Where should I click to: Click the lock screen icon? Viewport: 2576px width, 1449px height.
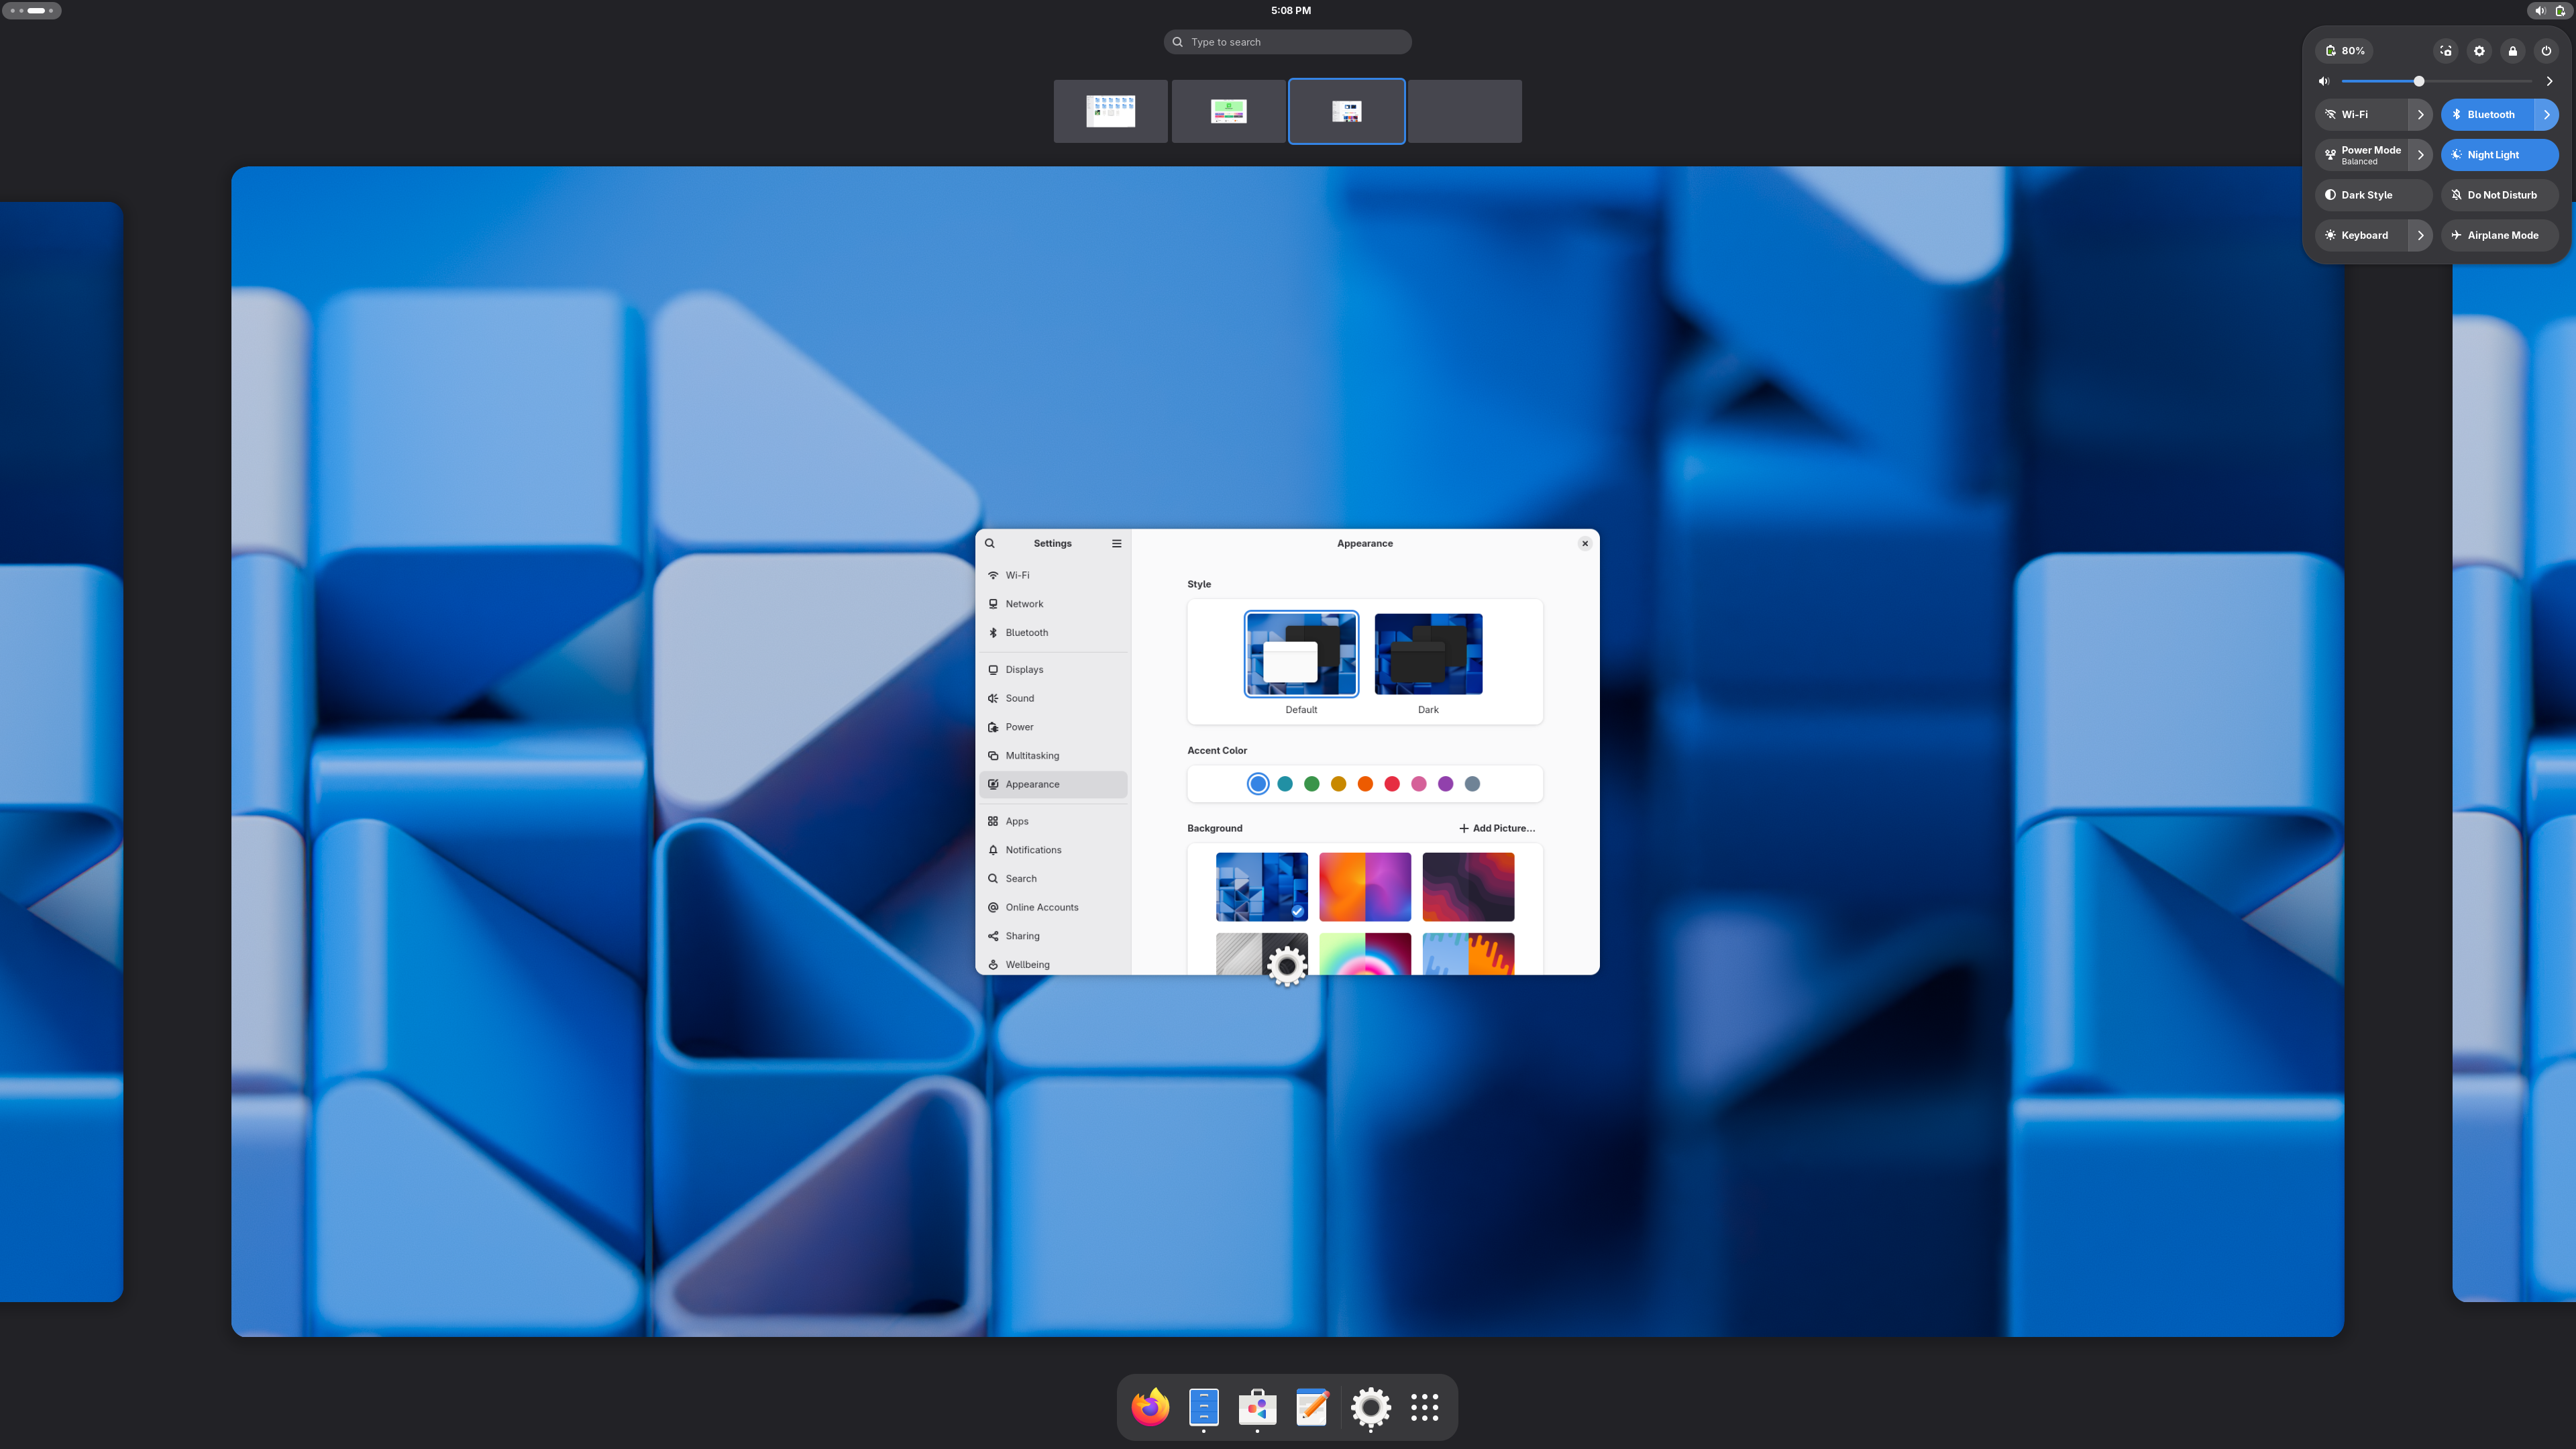pos(2513,51)
